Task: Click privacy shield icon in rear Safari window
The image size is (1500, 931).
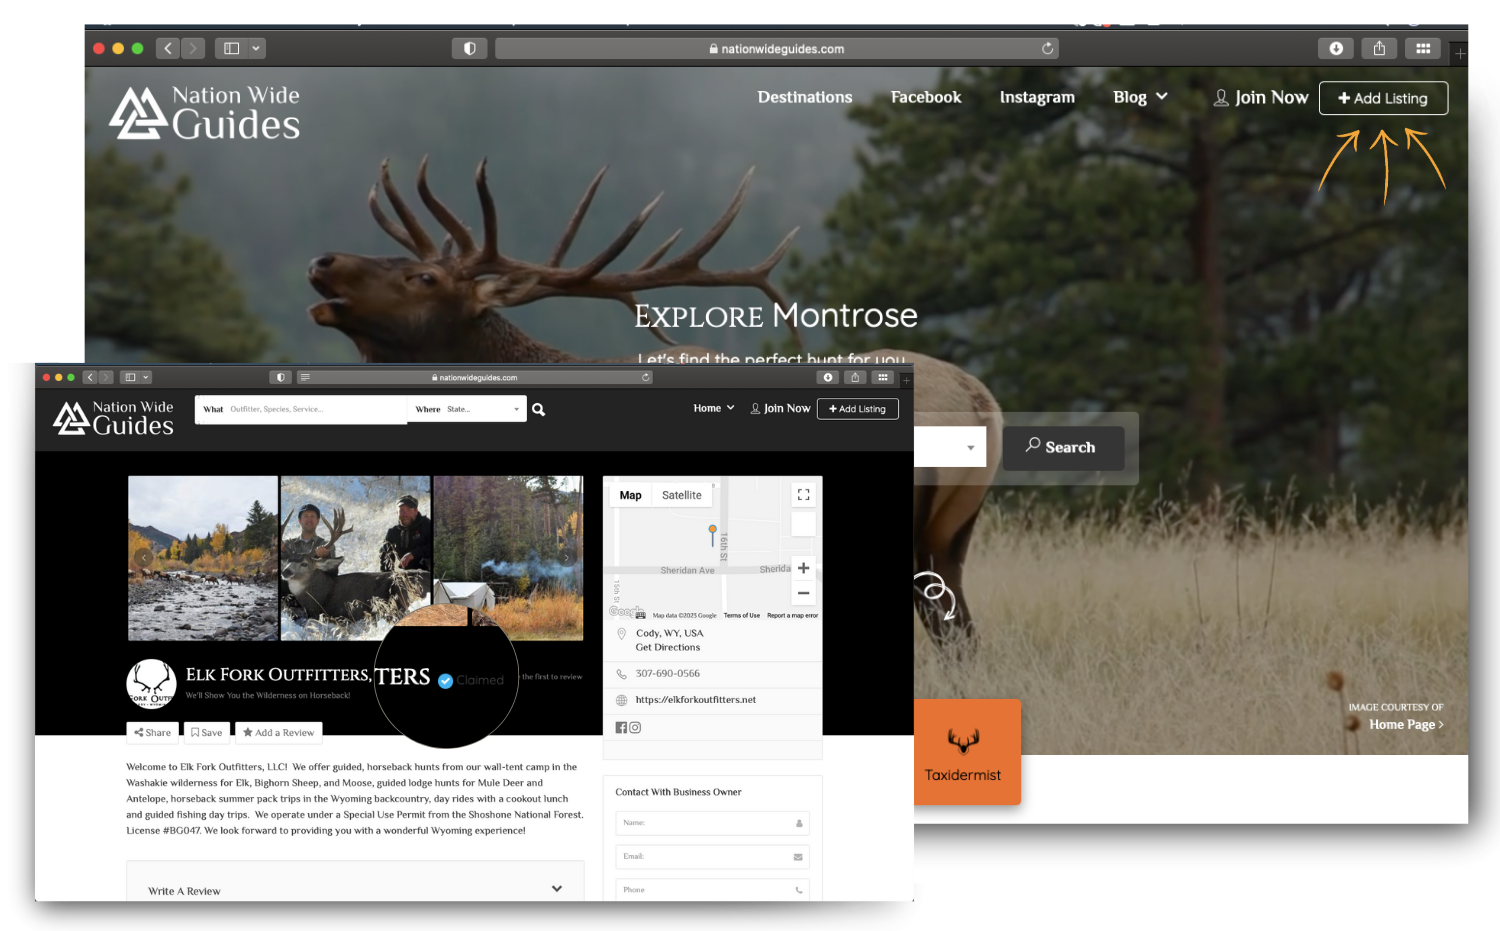Action: pos(469,48)
